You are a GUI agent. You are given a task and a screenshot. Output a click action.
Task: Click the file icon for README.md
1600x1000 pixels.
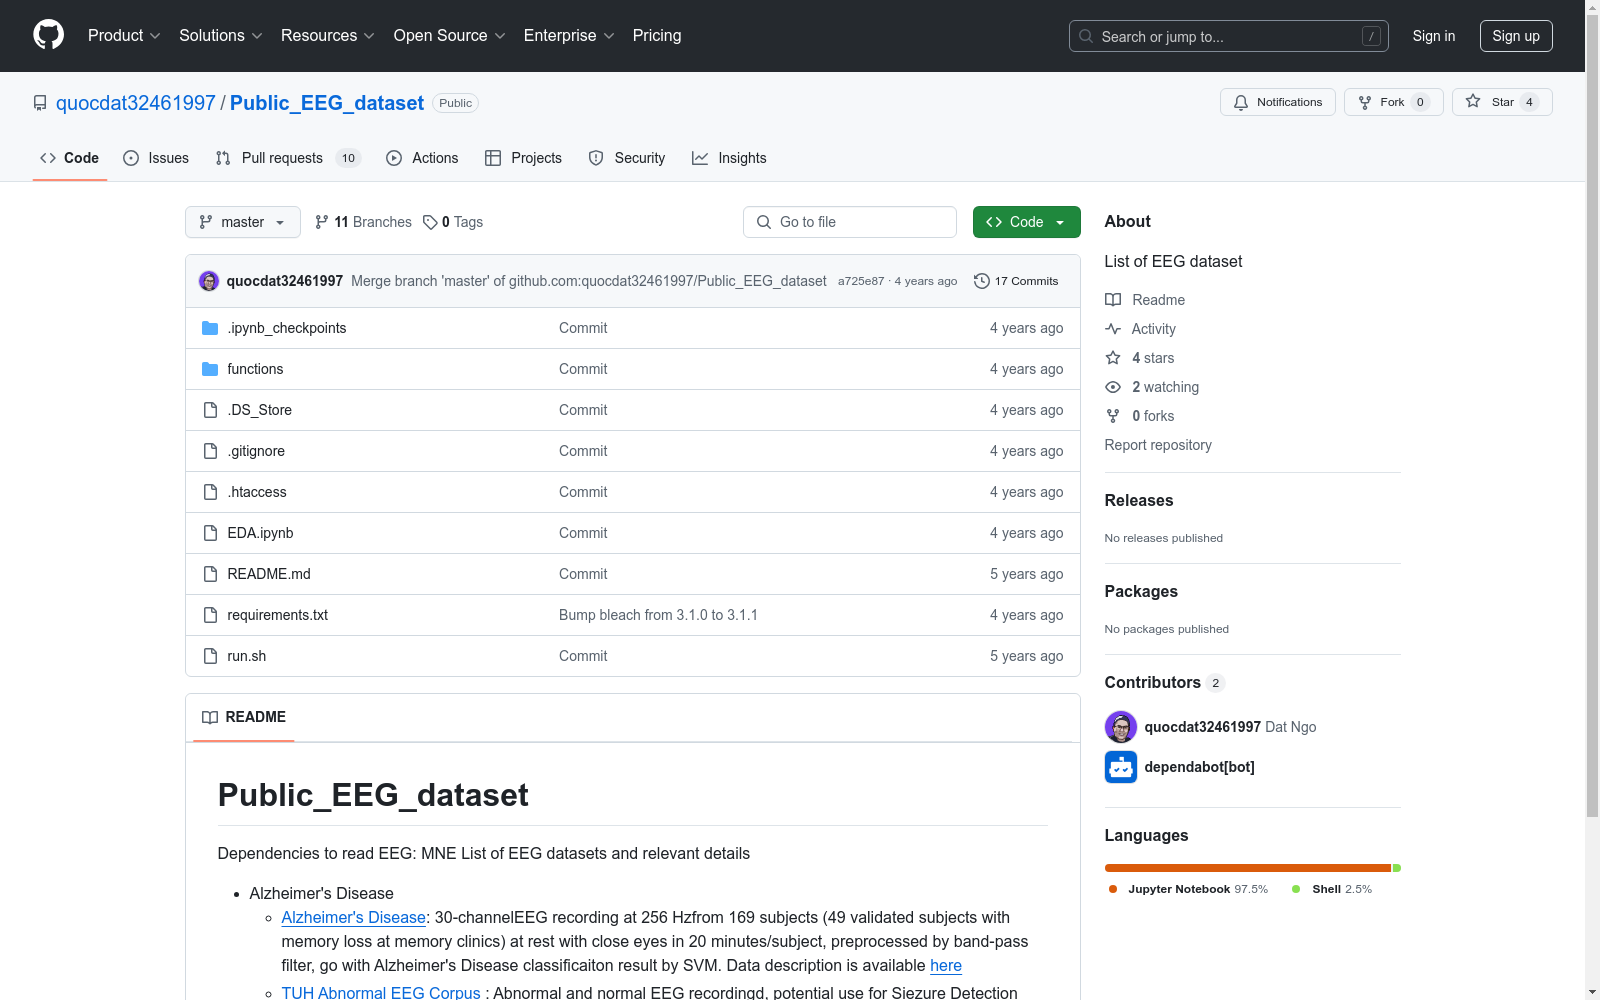point(210,574)
